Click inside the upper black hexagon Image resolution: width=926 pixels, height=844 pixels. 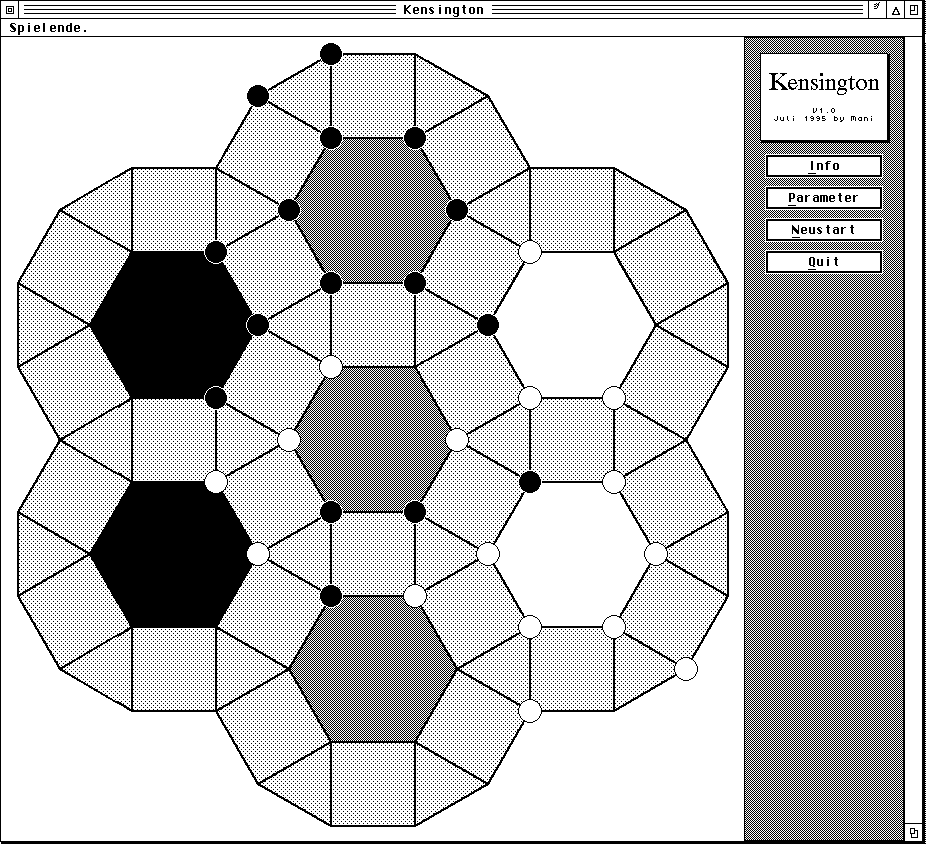point(173,324)
